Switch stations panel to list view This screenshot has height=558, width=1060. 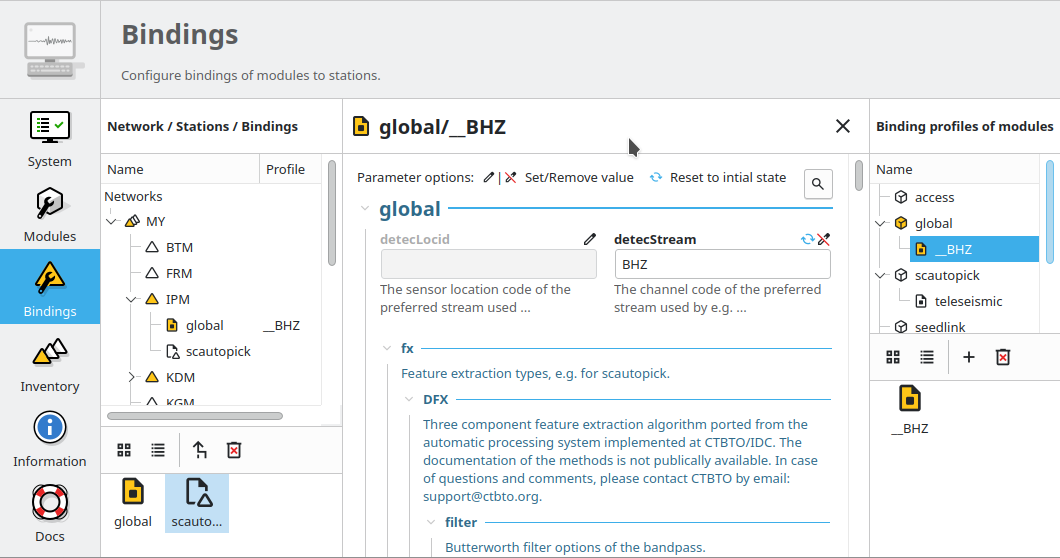(x=158, y=450)
